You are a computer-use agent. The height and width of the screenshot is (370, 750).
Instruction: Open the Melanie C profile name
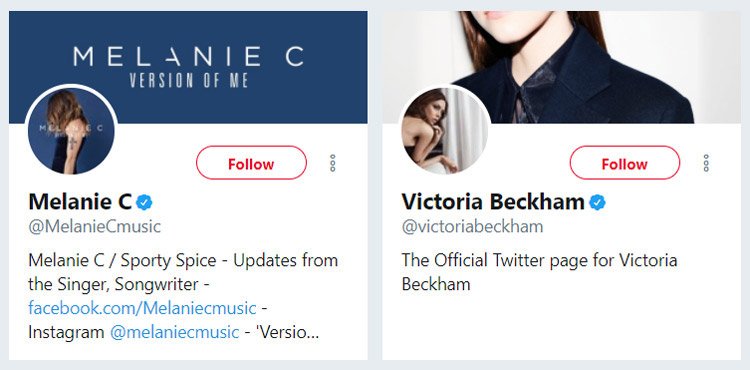[x=80, y=202]
